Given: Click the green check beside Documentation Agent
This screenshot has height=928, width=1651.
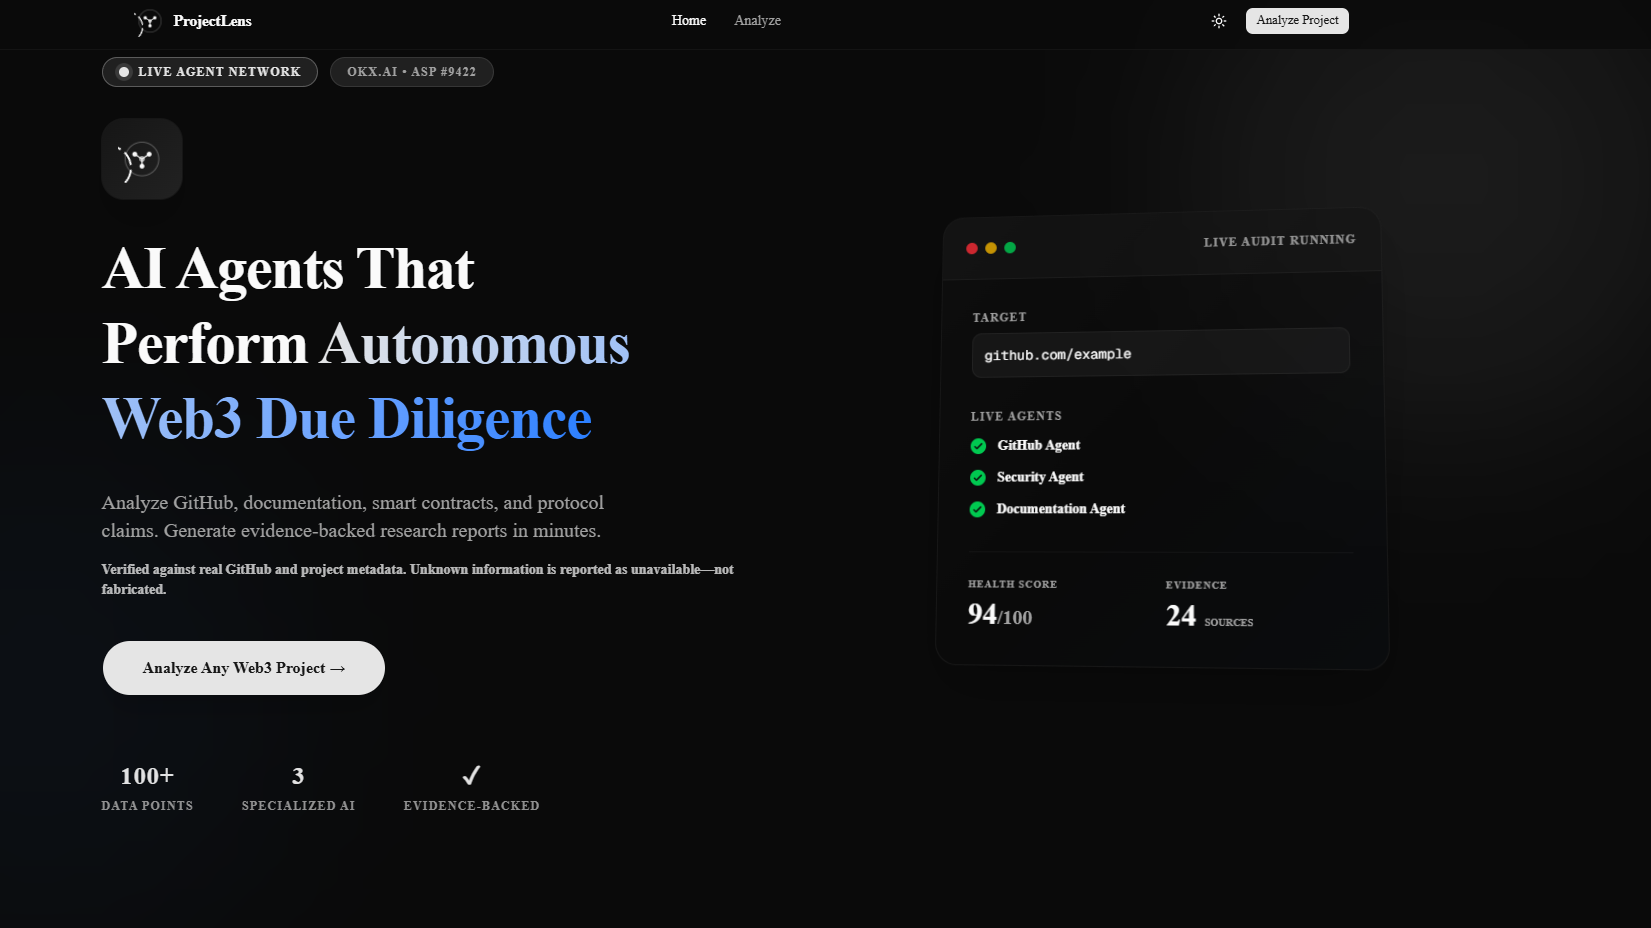Looking at the screenshot, I should (977, 510).
